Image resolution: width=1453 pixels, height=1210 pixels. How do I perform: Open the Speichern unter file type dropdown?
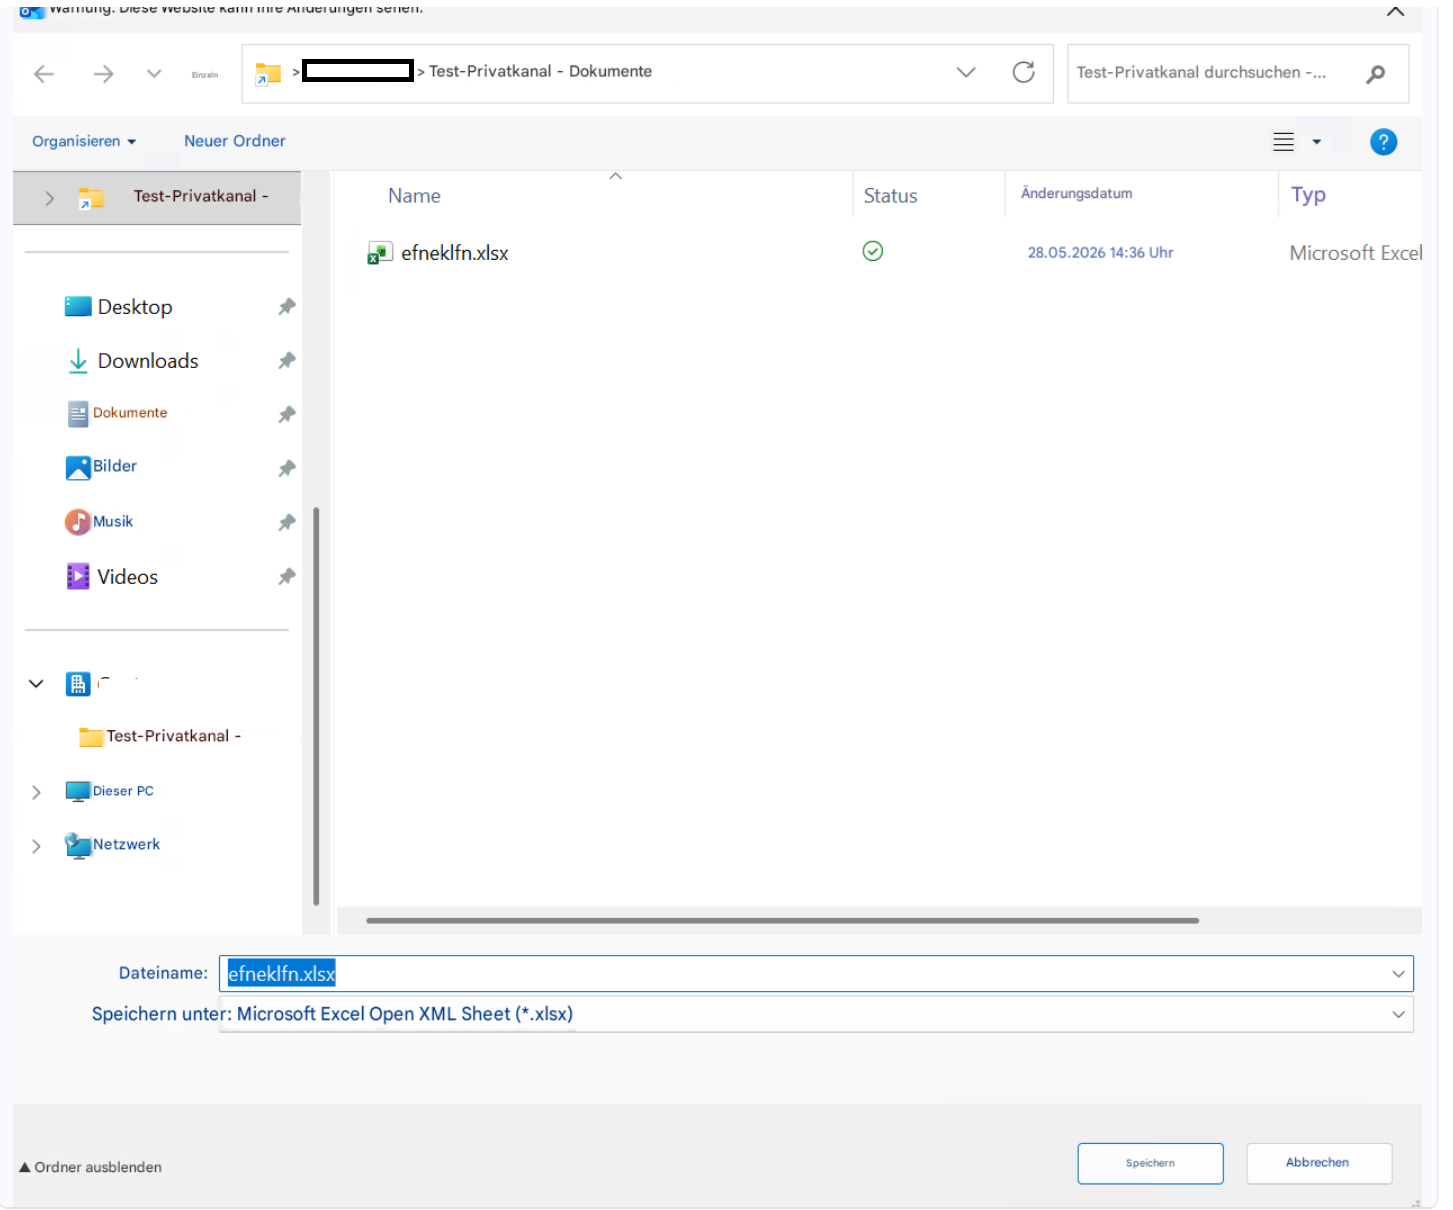[x=1398, y=1014]
